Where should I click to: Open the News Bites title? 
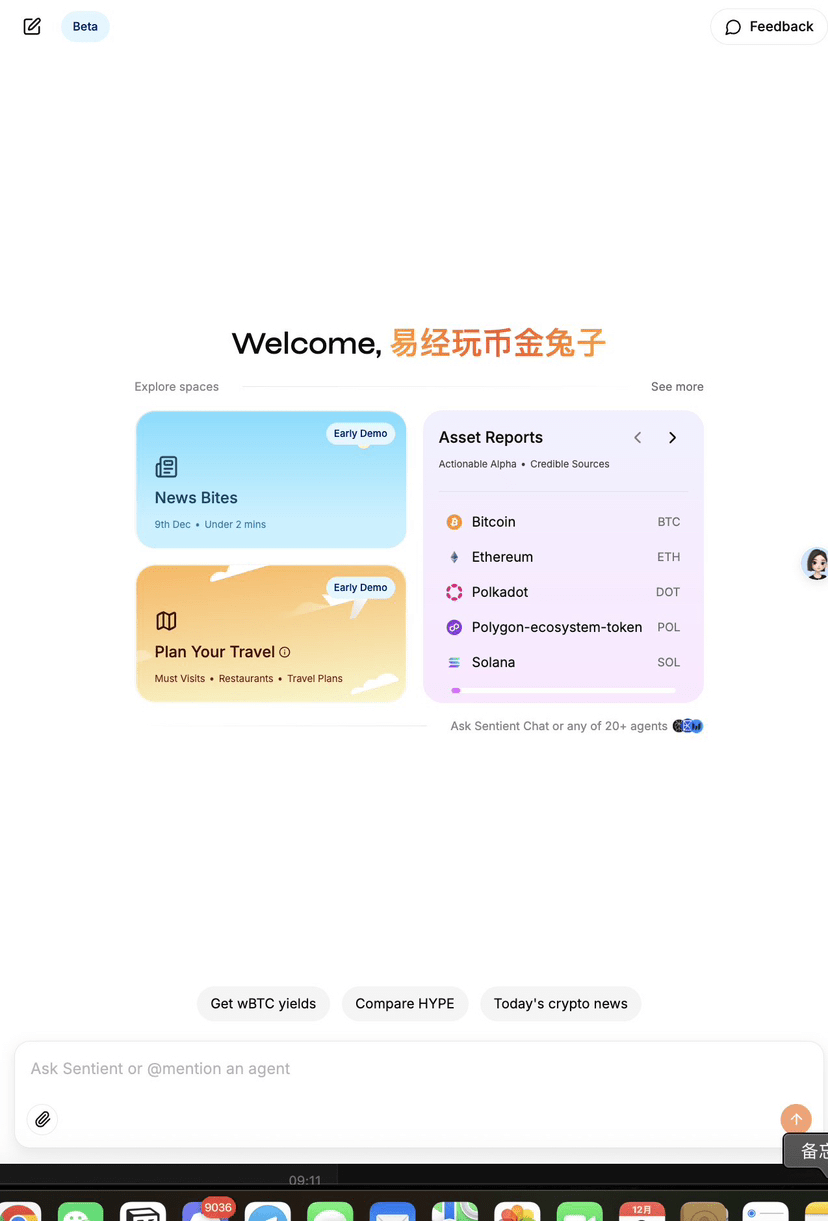196,498
